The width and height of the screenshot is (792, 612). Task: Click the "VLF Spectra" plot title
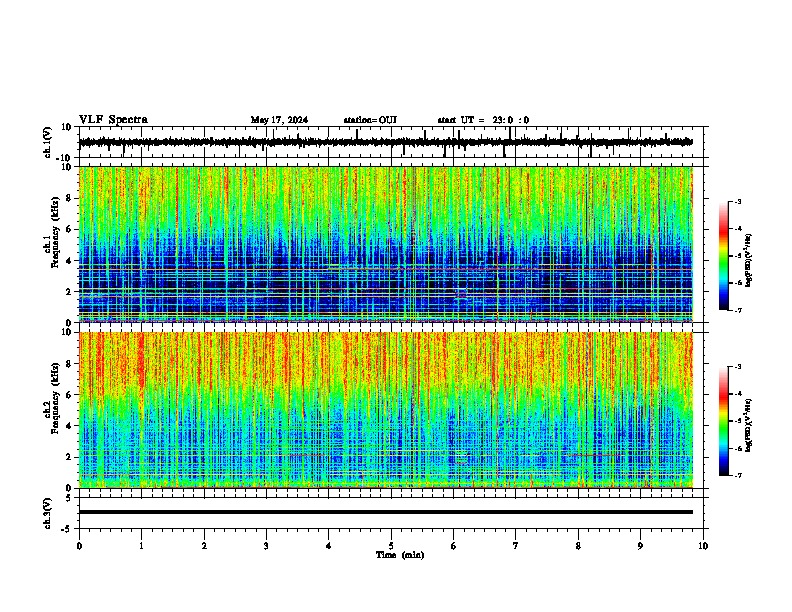113,120
